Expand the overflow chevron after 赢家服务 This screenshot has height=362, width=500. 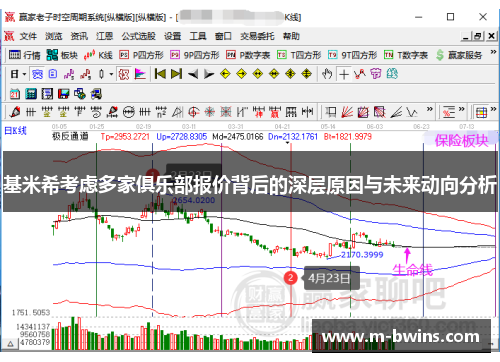493,52
